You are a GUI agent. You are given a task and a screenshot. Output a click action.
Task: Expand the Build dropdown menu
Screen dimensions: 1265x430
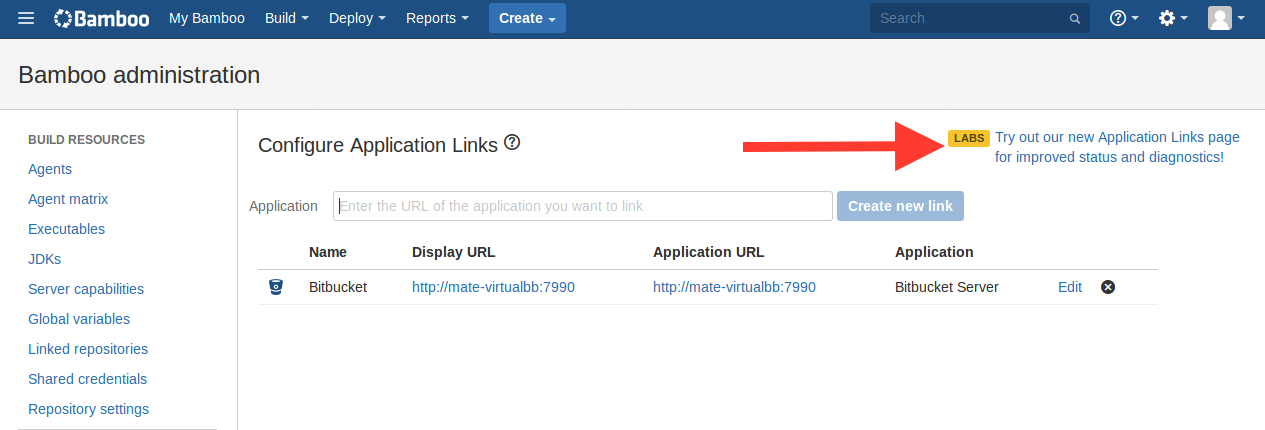point(287,18)
